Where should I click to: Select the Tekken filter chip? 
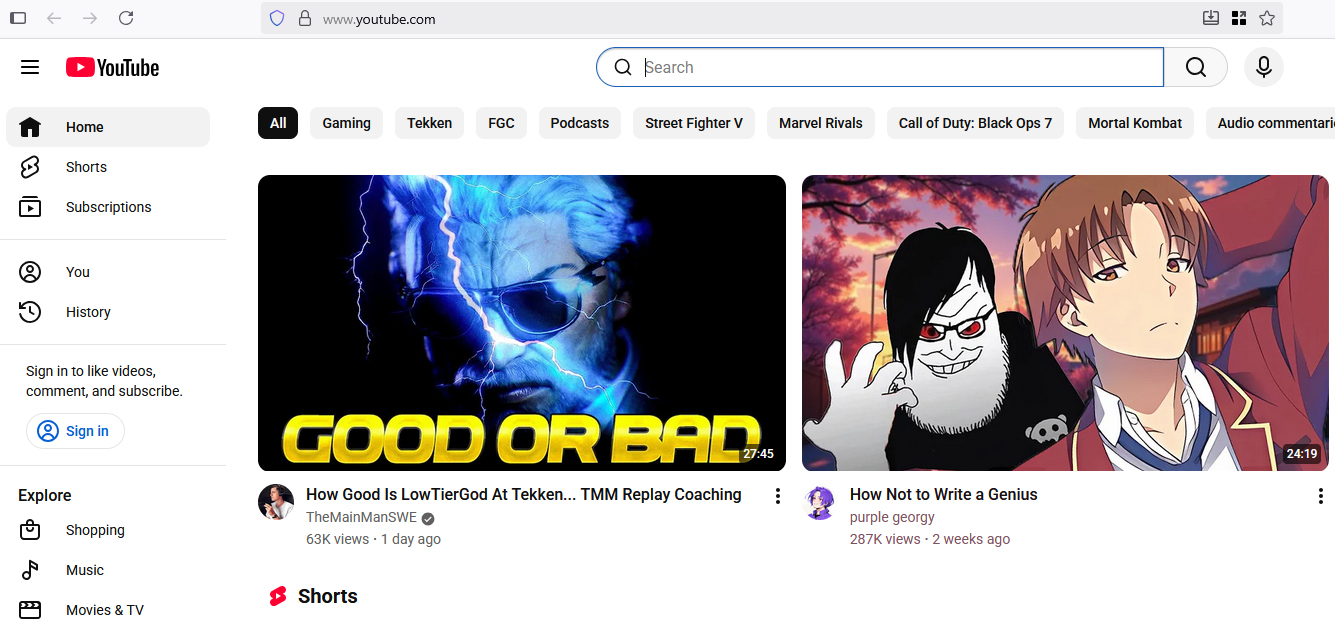[x=429, y=123]
